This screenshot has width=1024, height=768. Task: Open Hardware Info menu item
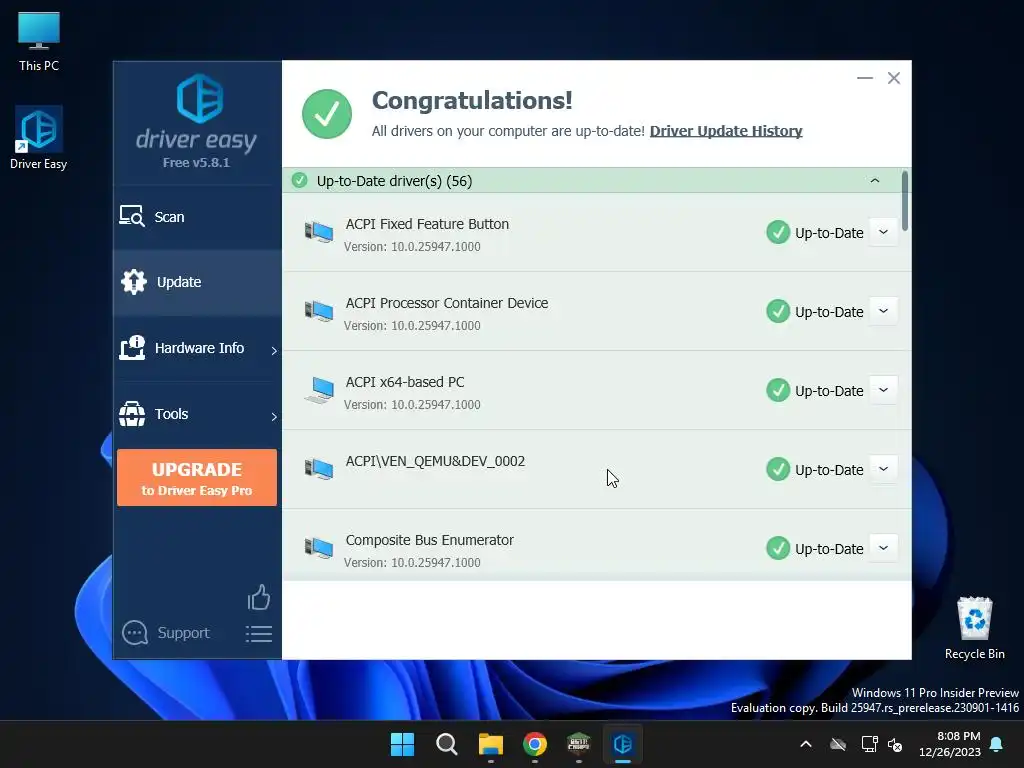click(x=197, y=348)
